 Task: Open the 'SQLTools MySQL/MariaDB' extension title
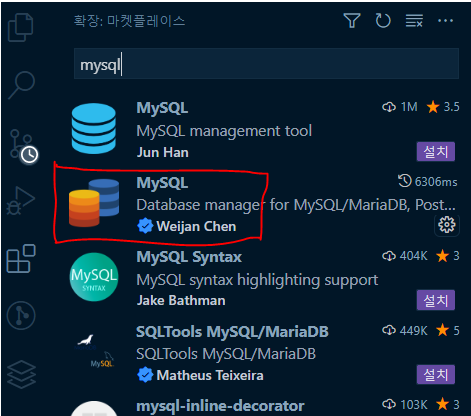click(x=232, y=332)
